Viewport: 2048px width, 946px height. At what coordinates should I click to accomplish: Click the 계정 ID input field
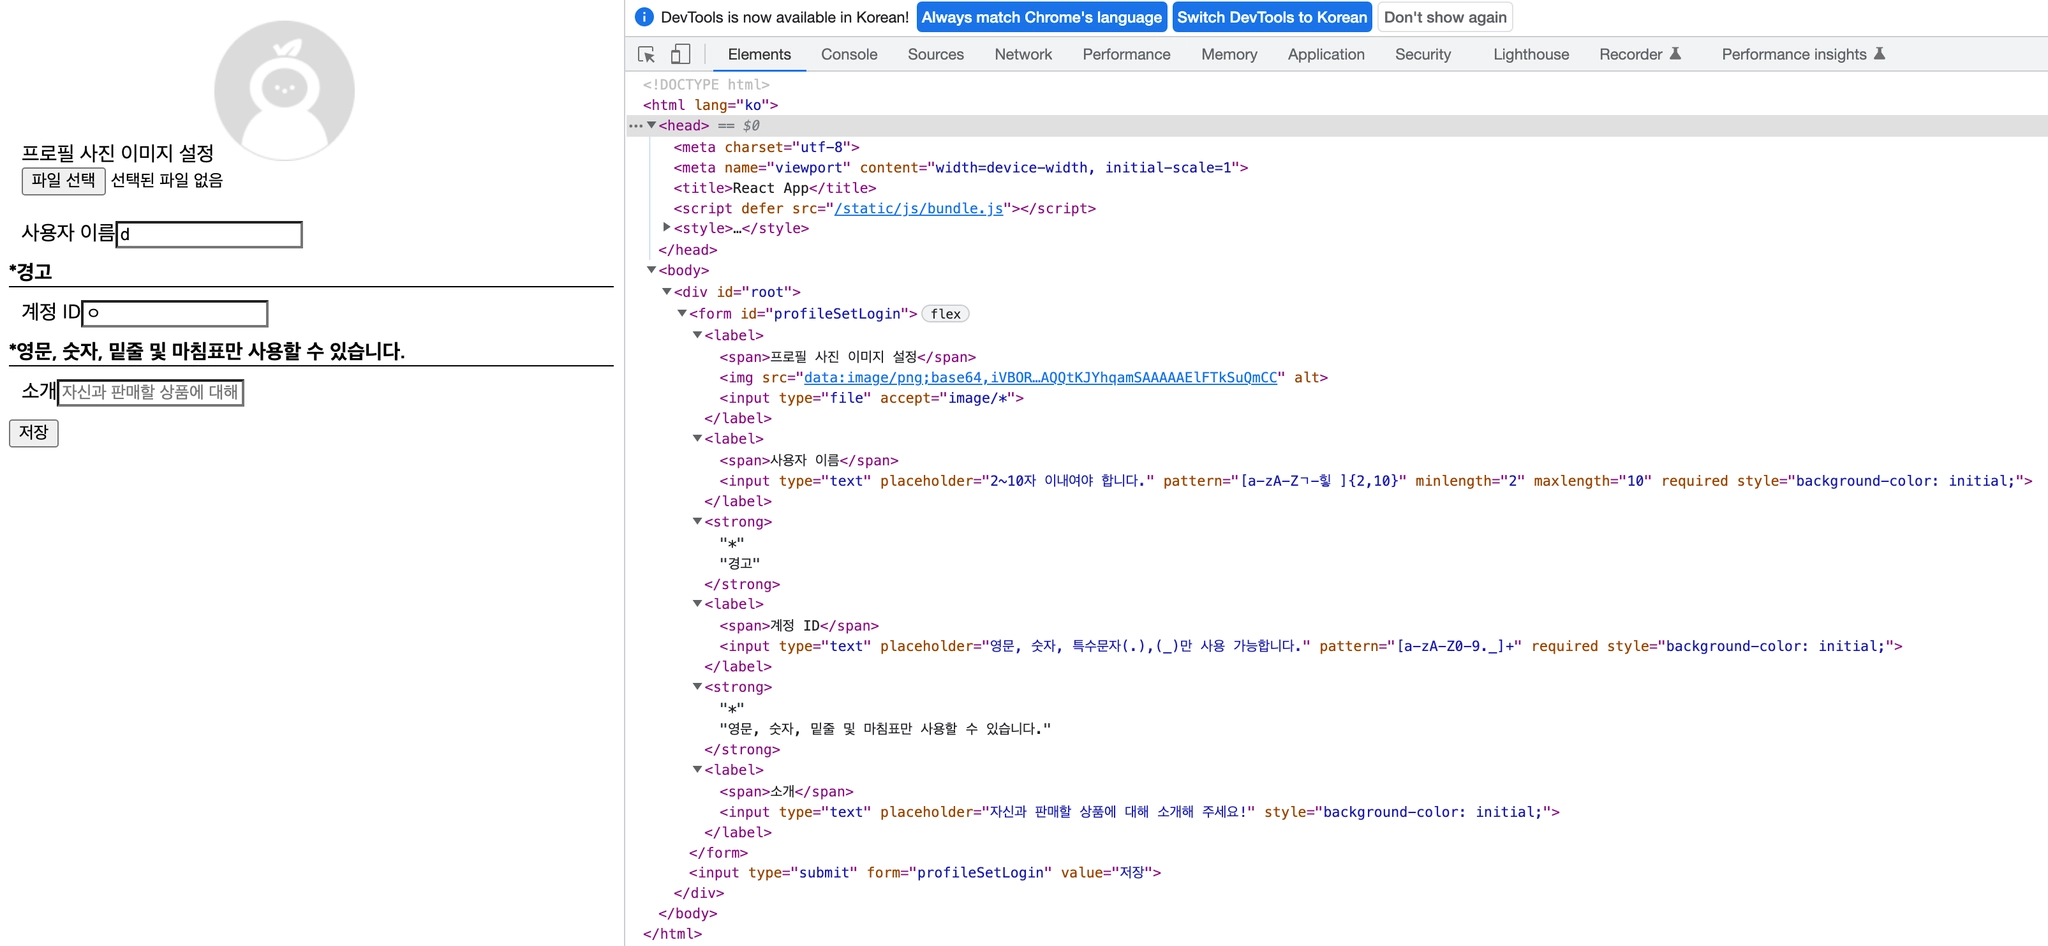(x=175, y=313)
